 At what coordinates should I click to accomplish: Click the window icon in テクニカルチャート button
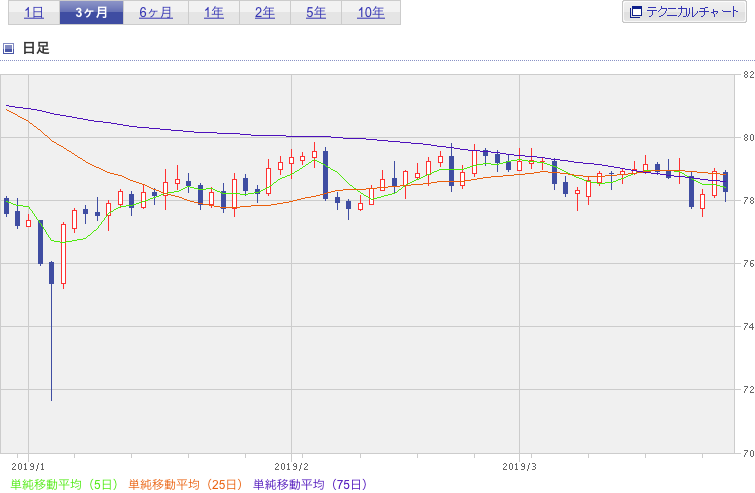(636, 12)
